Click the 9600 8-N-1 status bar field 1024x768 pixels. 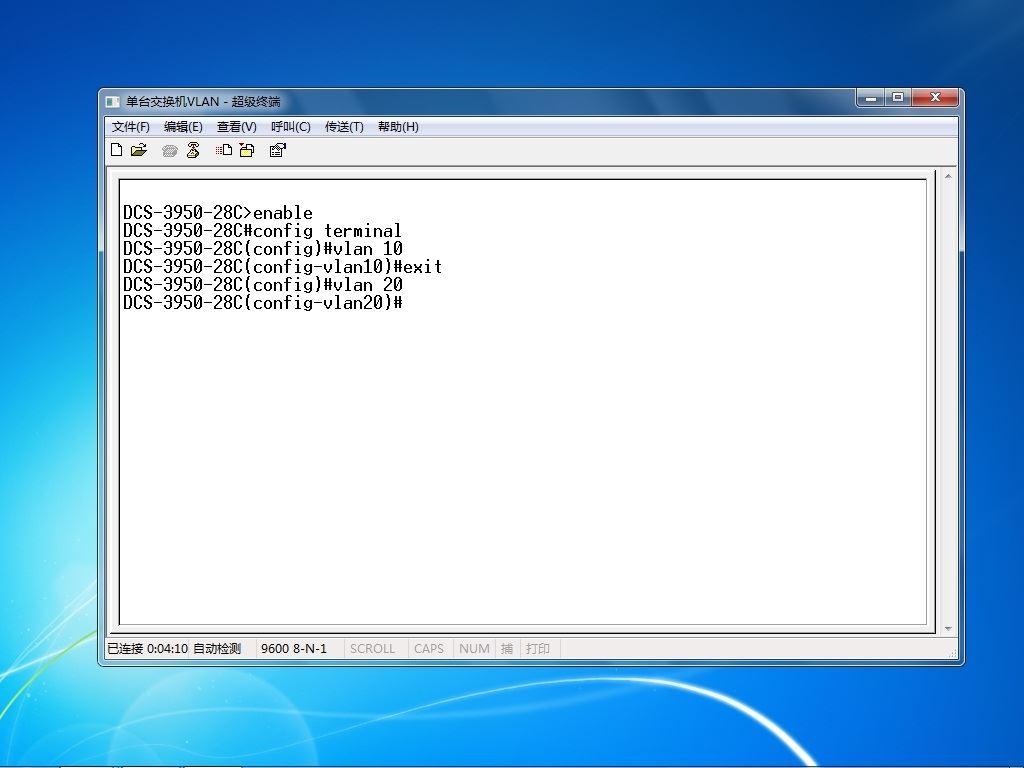point(294,648)
